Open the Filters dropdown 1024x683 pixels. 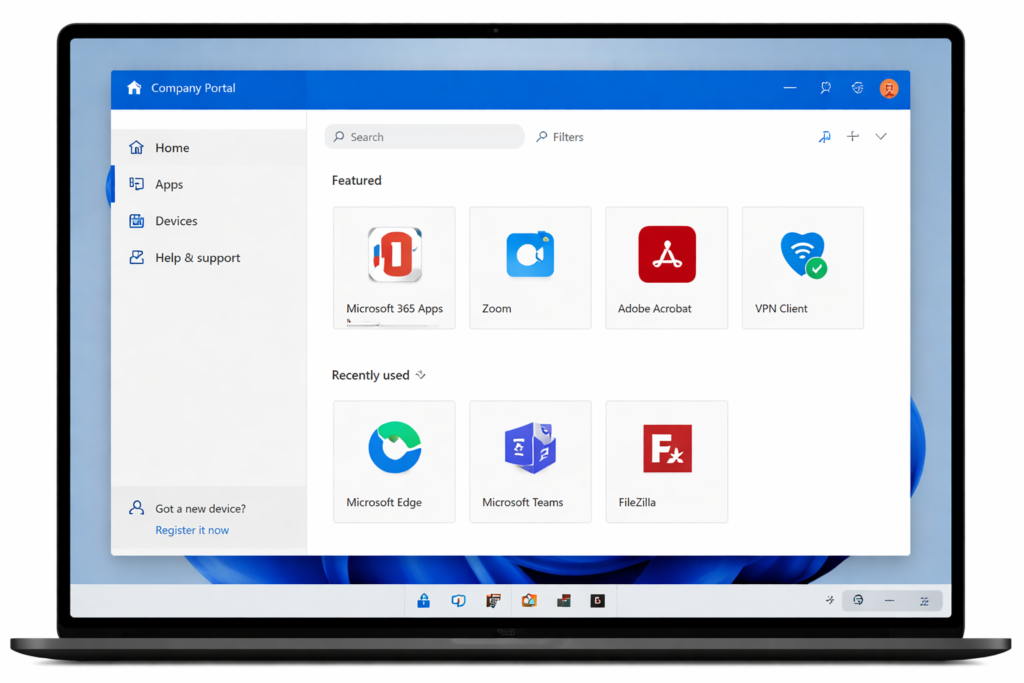pos(559,136)
